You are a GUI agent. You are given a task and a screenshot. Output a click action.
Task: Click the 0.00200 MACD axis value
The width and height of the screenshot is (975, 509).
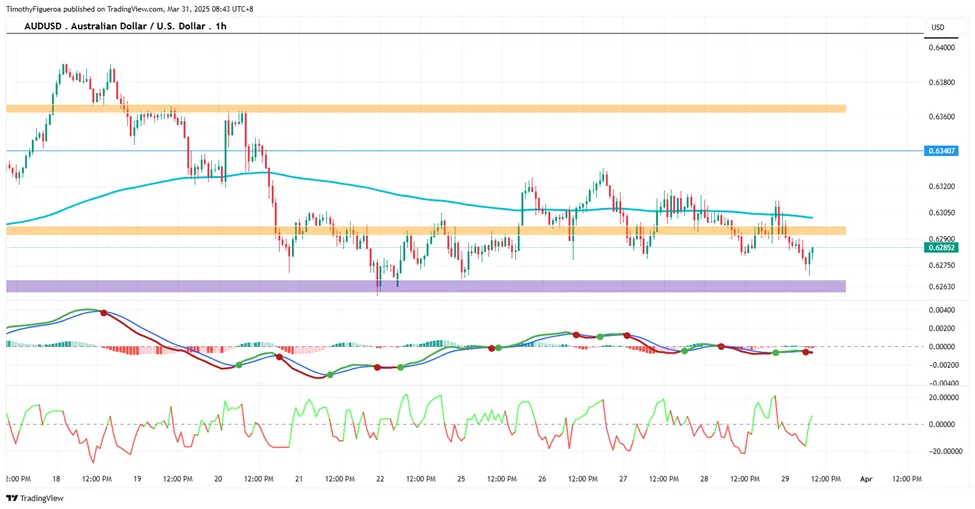[x=941, y=328]
